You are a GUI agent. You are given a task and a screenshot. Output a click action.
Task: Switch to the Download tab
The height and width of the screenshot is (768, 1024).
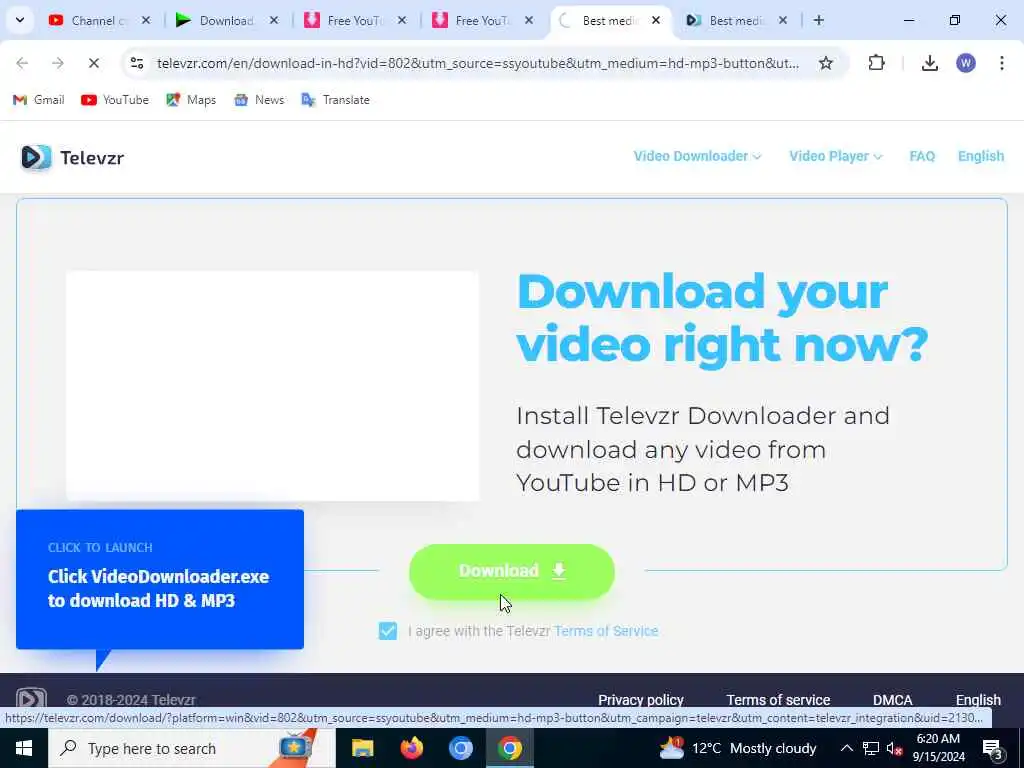pyautogui.click(x=226, y=20)
